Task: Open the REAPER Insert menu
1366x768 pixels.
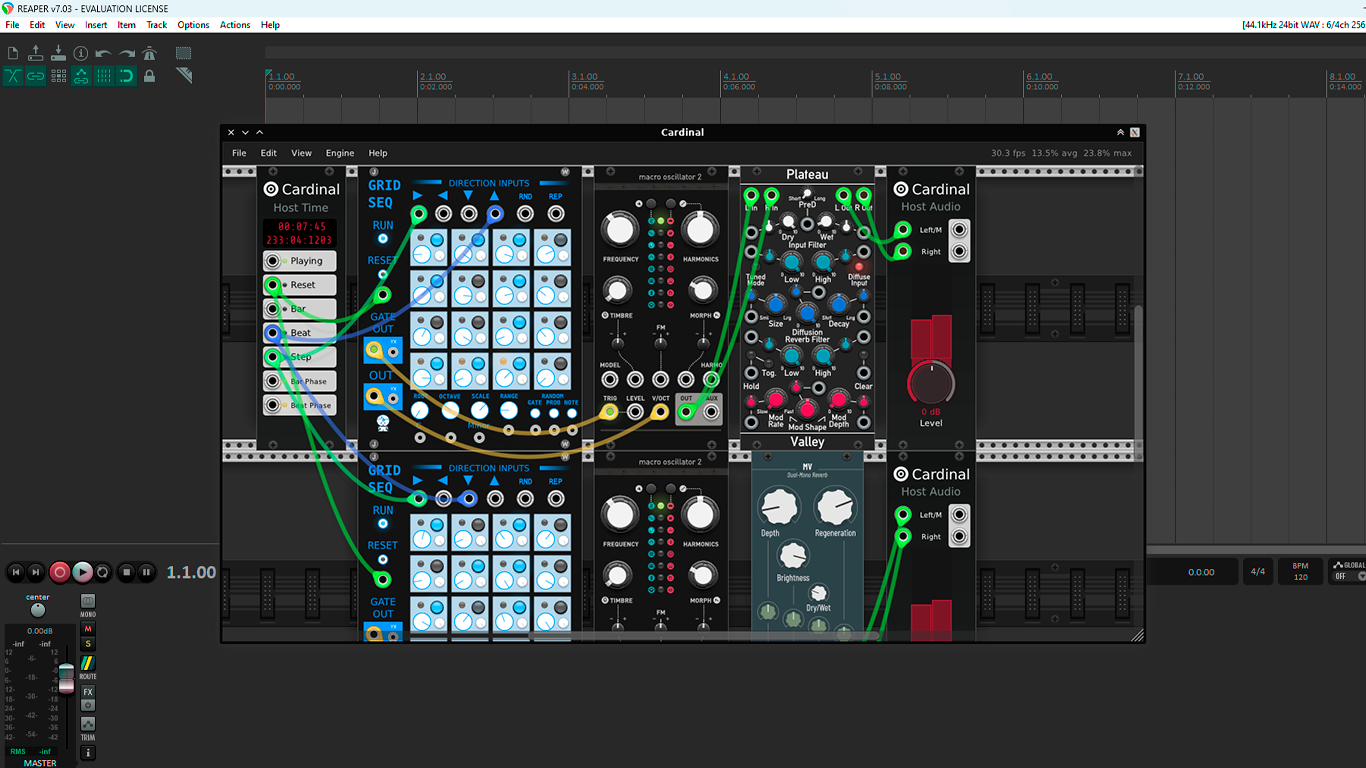Action: 96,25
